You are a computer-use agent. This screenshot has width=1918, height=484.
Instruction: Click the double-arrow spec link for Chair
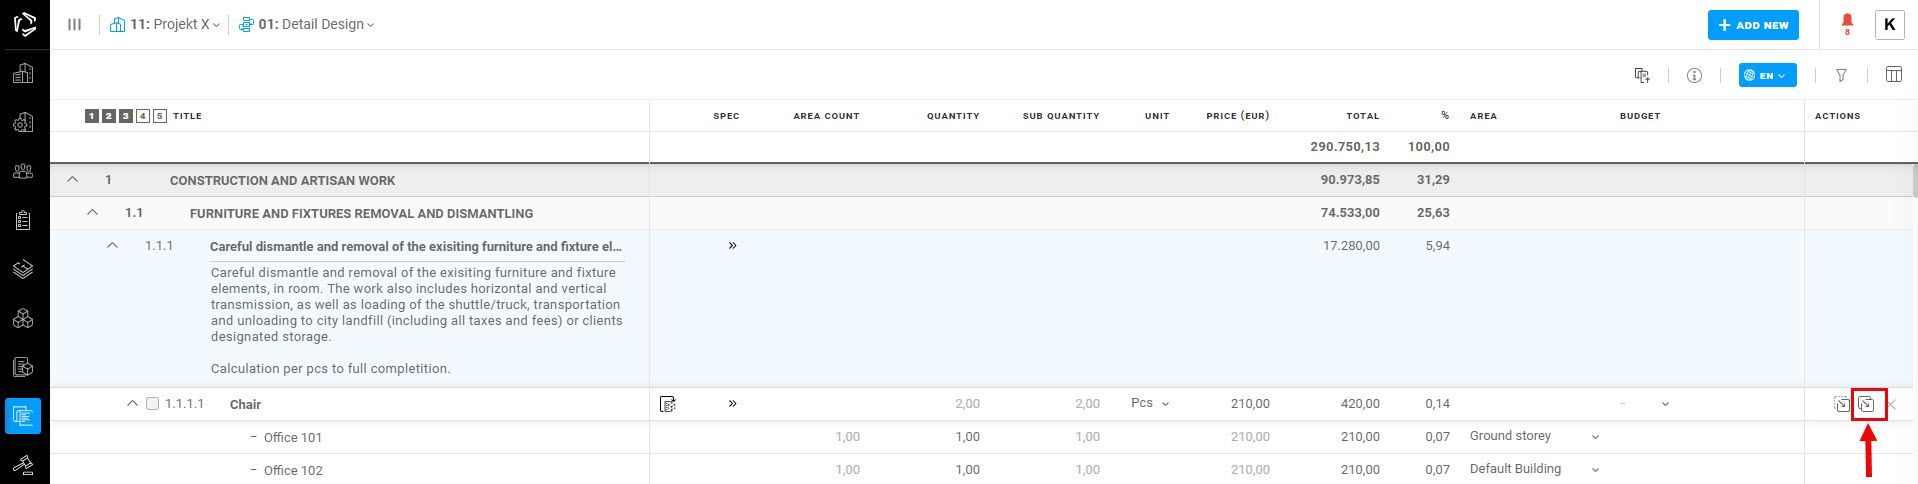[x=732, y=403]
